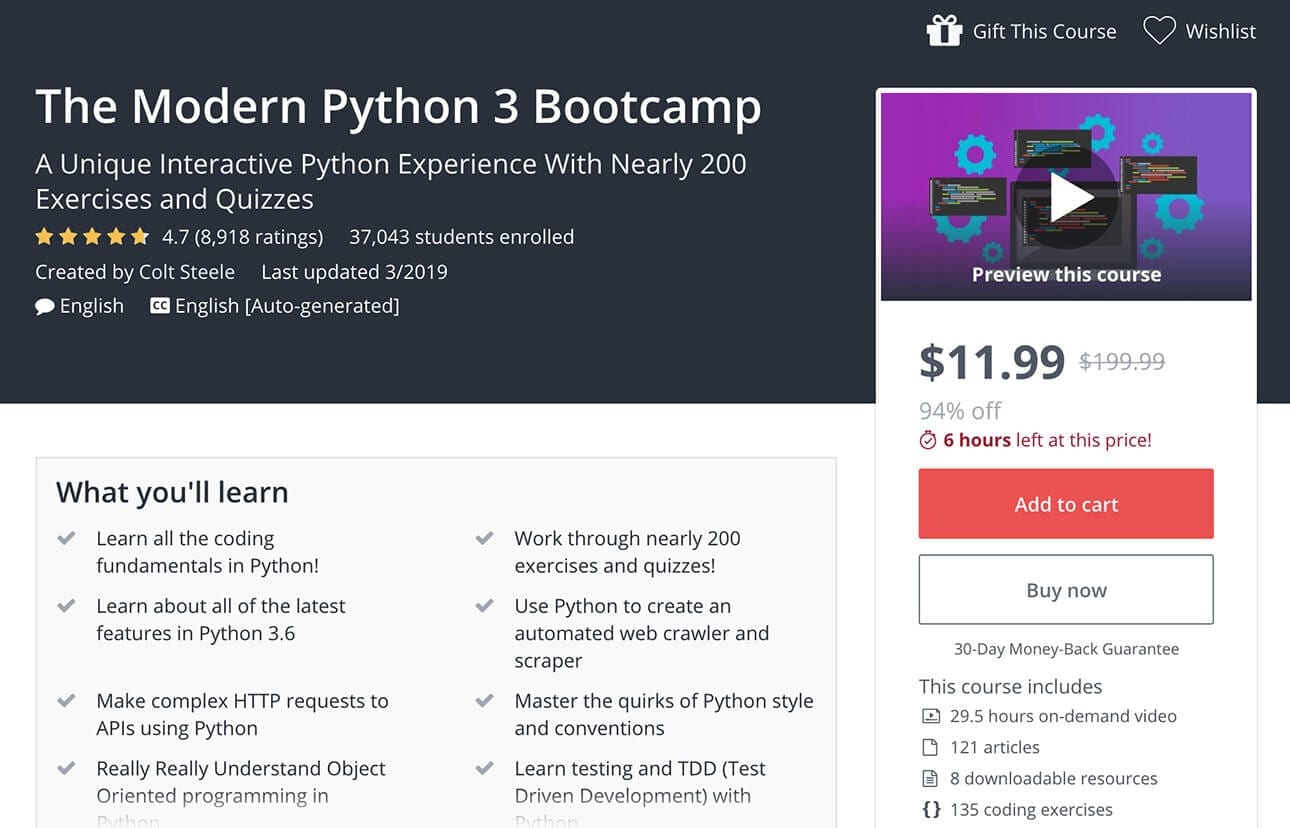The height and width of the screenshot is (828, 1290).
Task: Click the Wishlist heart icon
Action: 1159,31
